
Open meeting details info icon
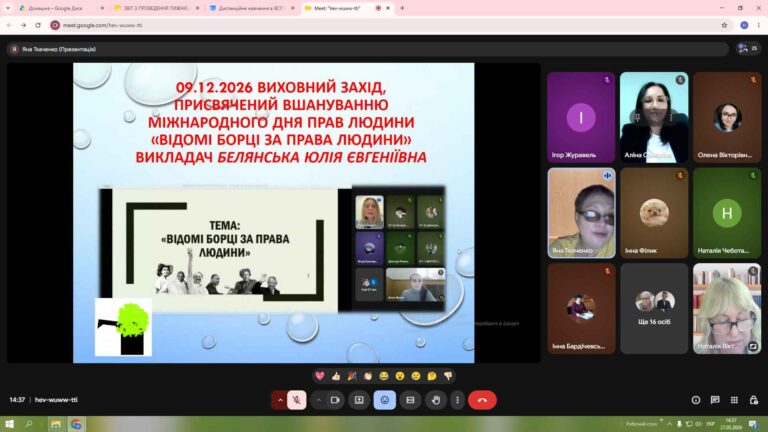click(x=696, y=400)
